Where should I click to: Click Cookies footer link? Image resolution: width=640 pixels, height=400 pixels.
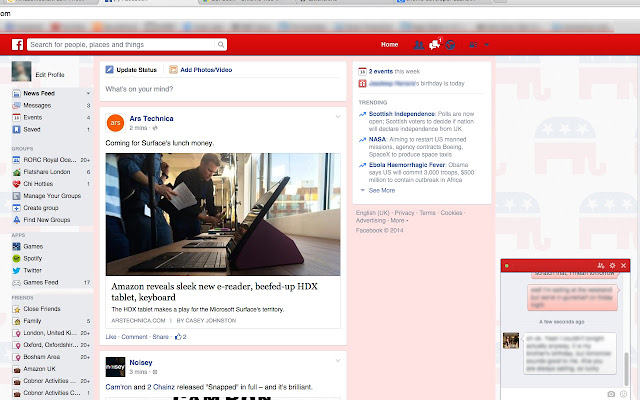tap(451, 213)
